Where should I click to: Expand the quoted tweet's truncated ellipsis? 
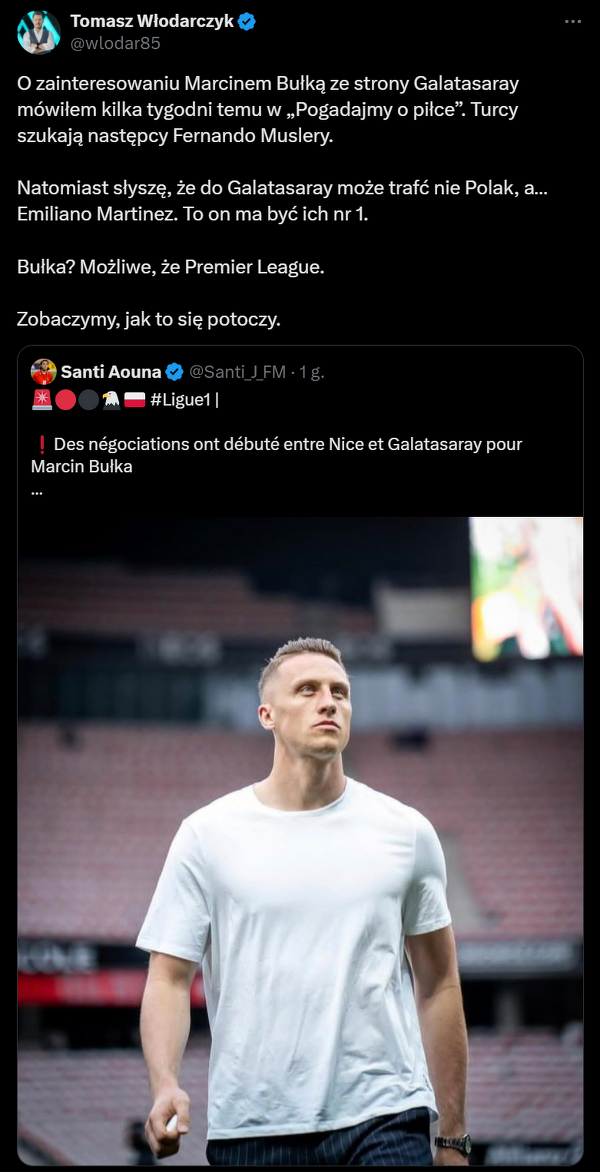click(37, 489)
